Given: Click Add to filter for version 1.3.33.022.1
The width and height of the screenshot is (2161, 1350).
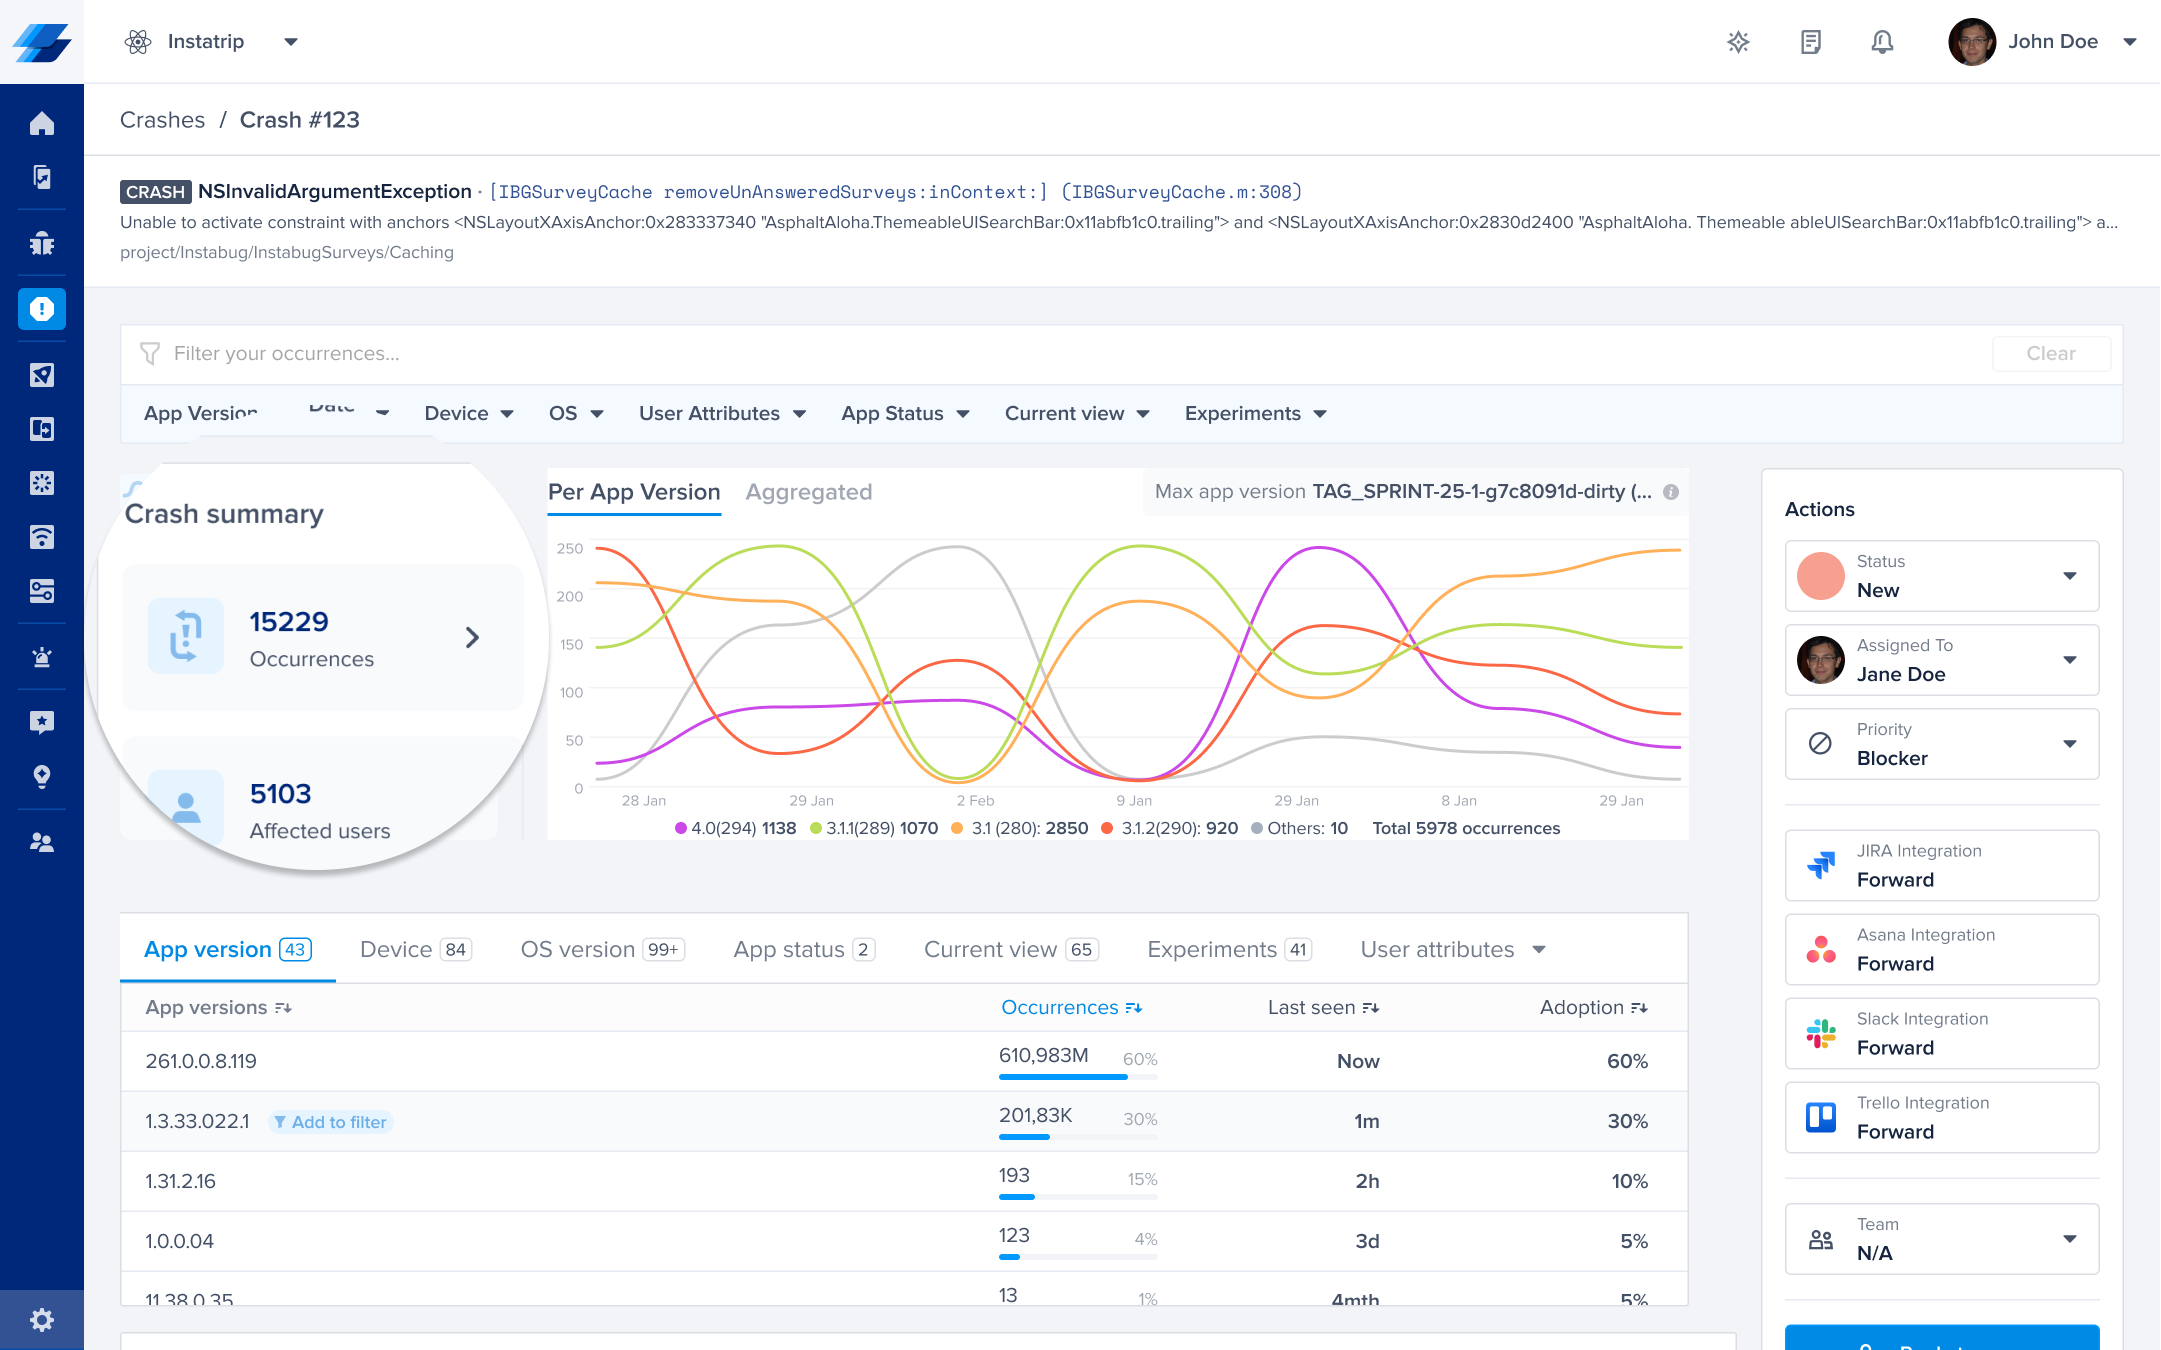Looking at the screenshot, I should point(331,1122).
